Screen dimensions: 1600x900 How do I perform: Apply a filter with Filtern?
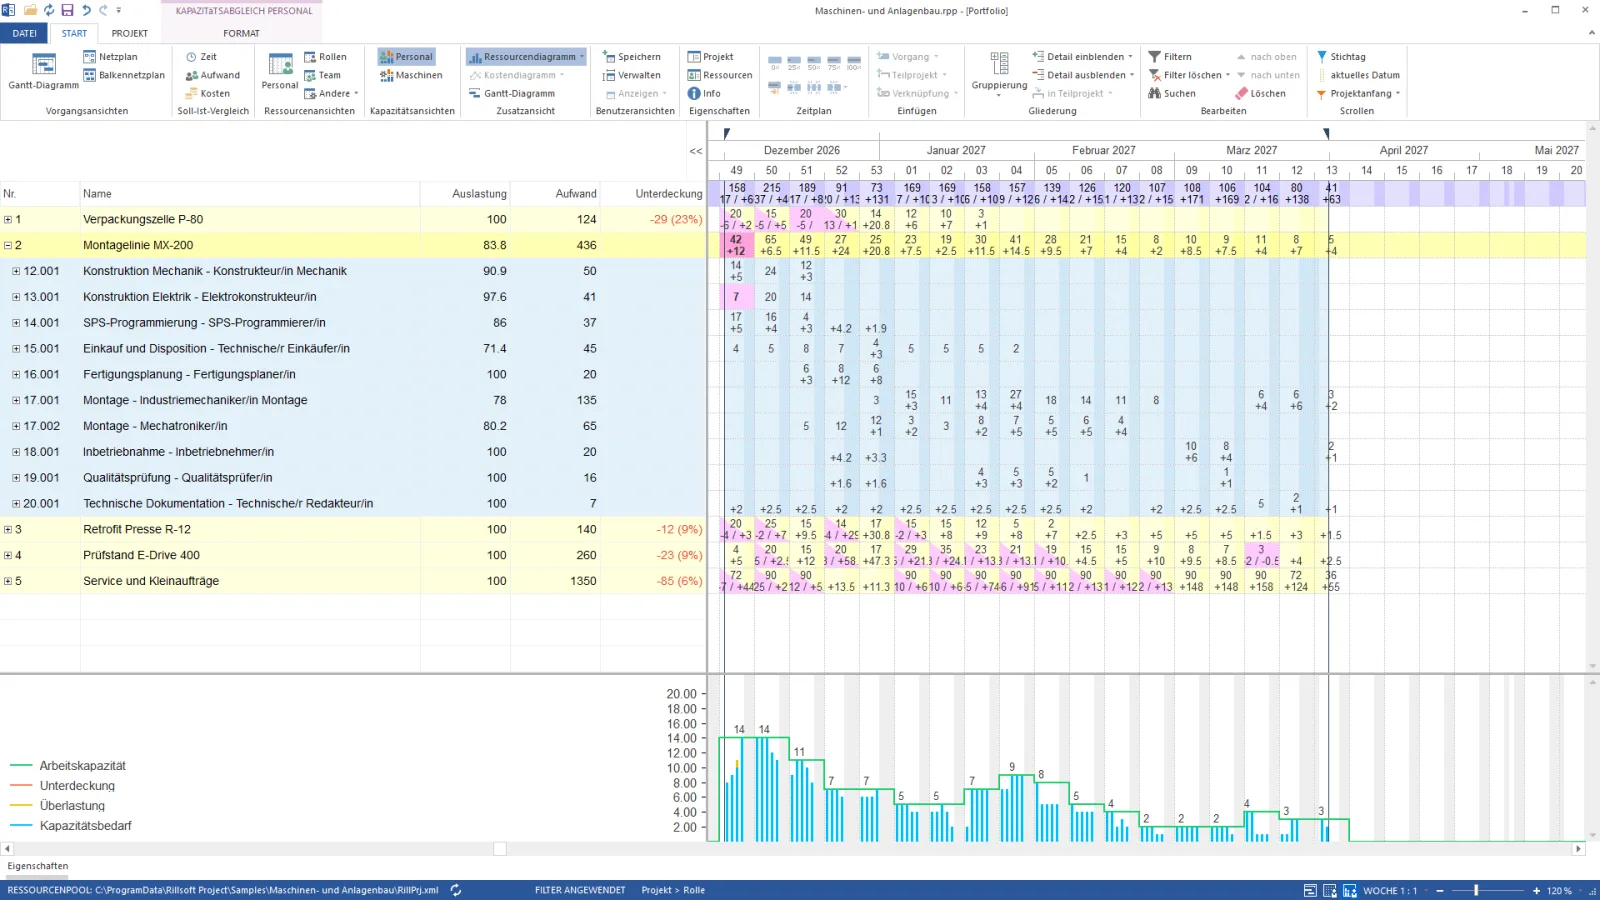pos(1170,57)
